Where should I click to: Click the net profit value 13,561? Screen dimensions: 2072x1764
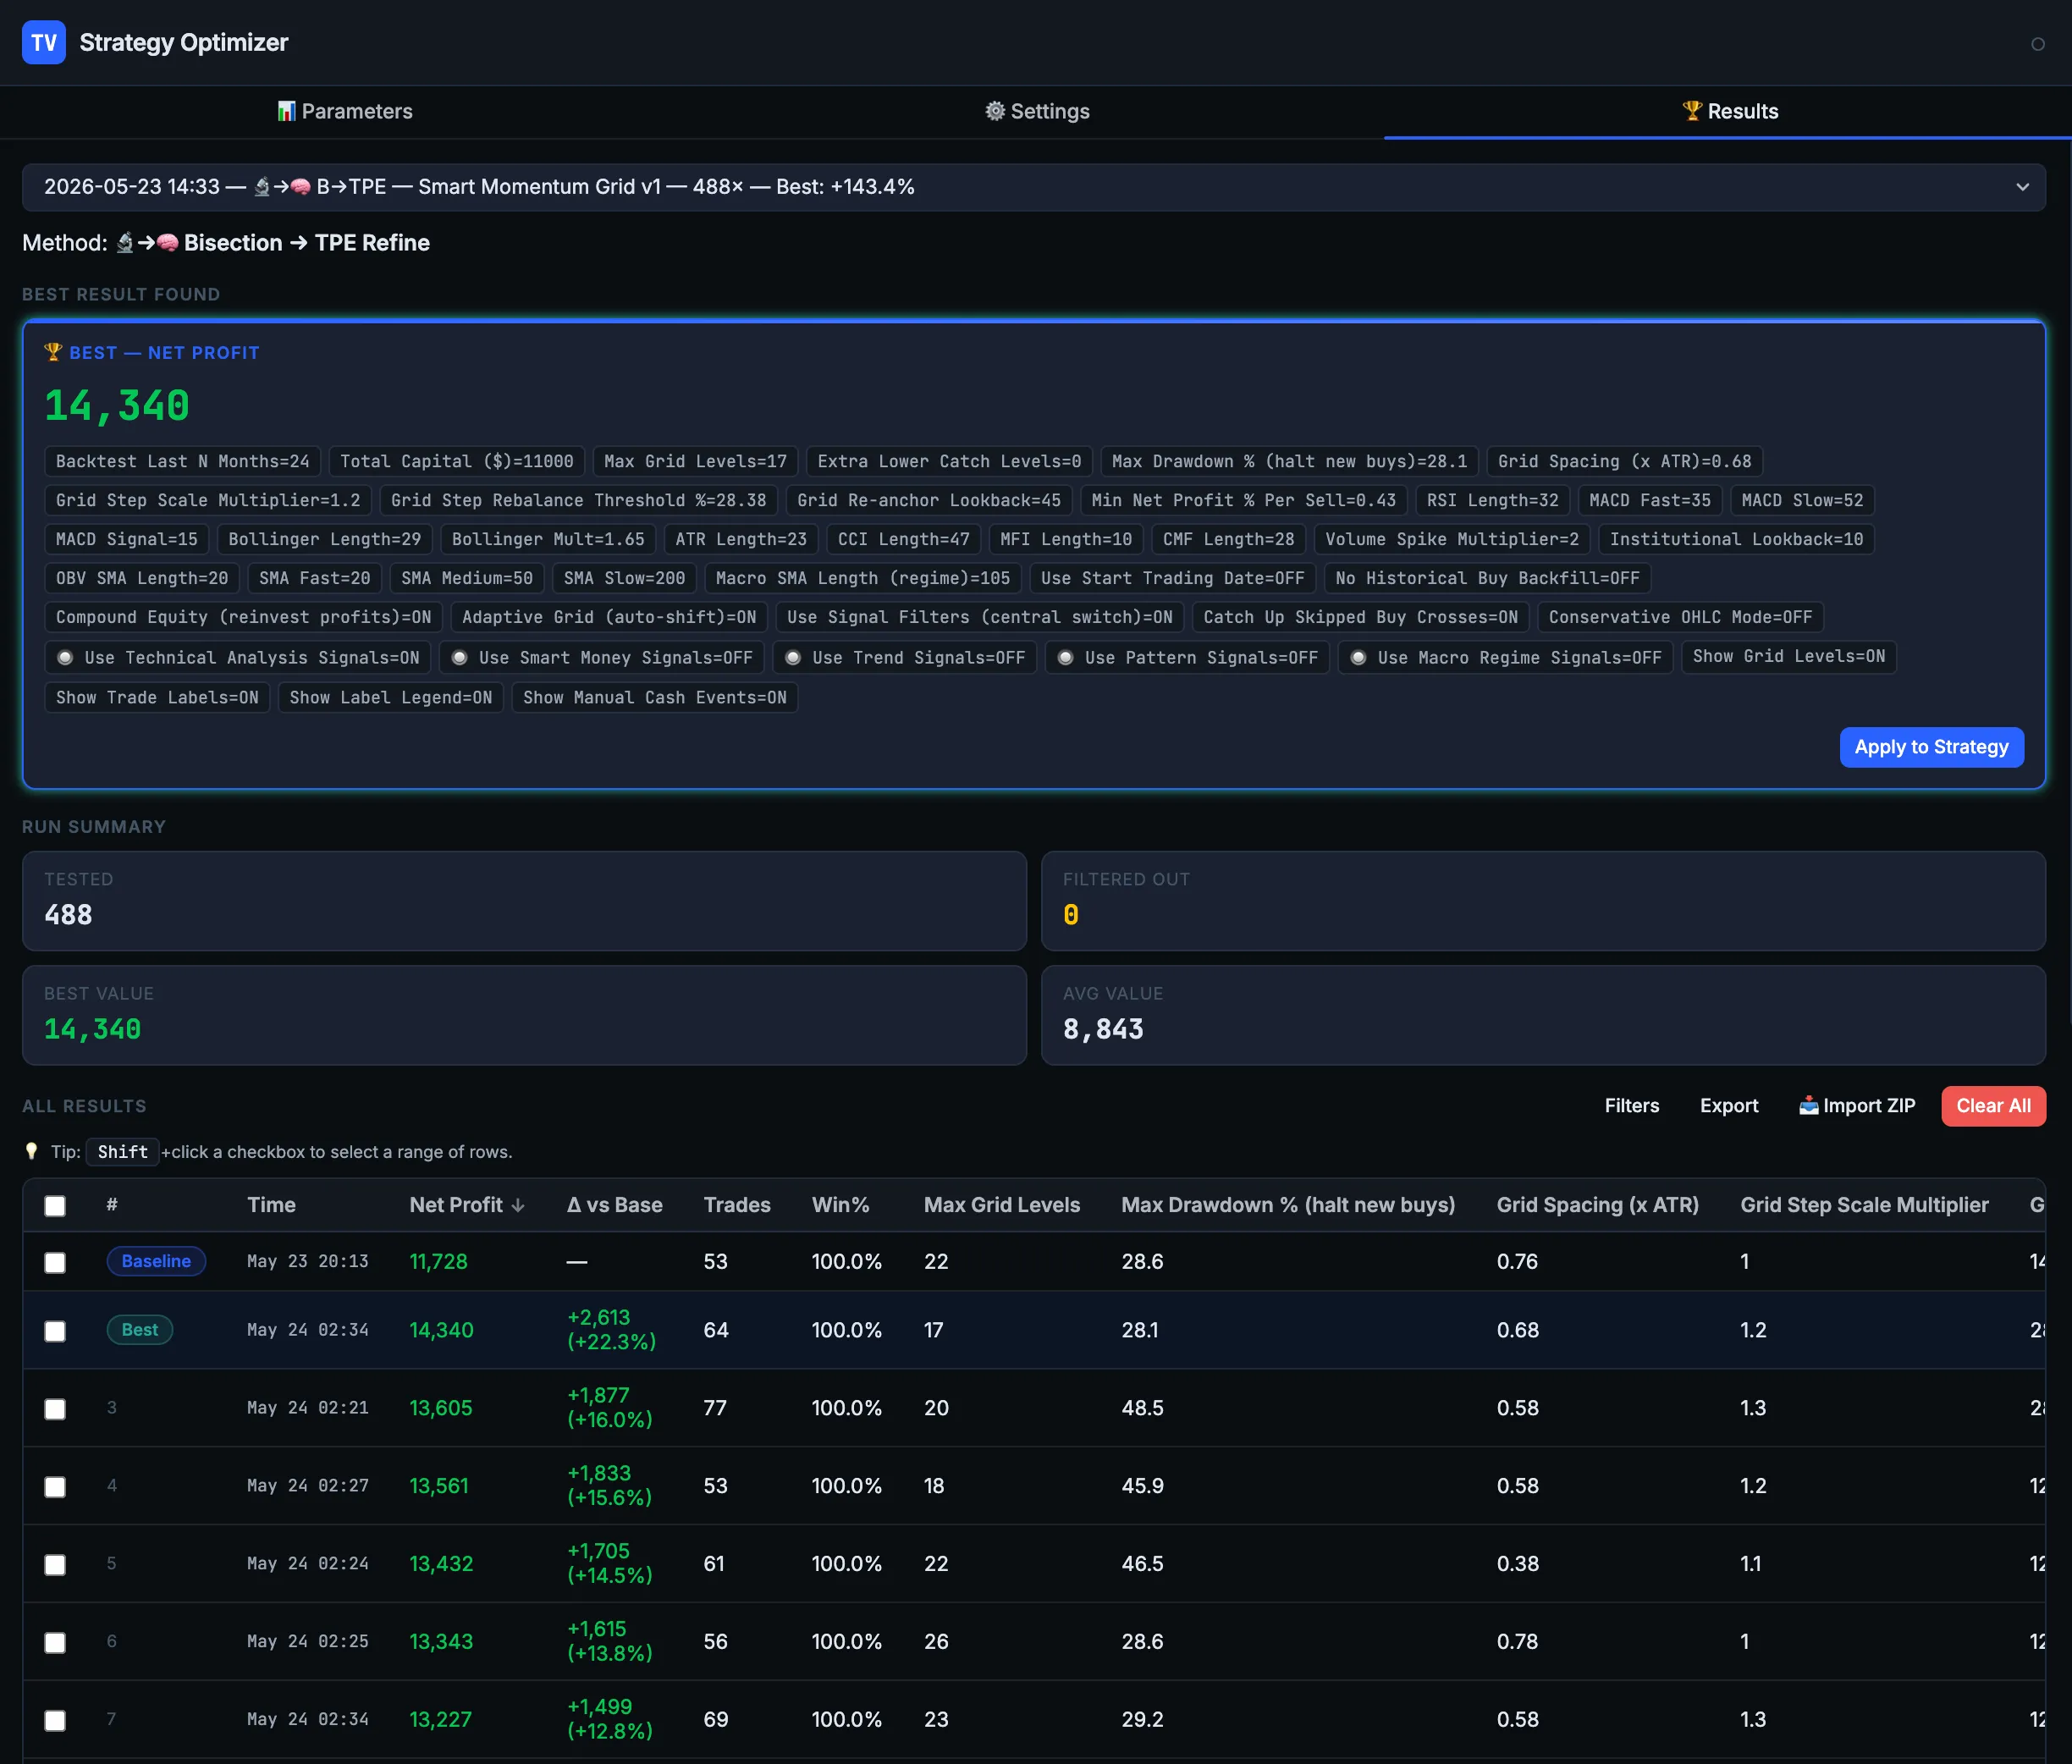[439, 1486]
